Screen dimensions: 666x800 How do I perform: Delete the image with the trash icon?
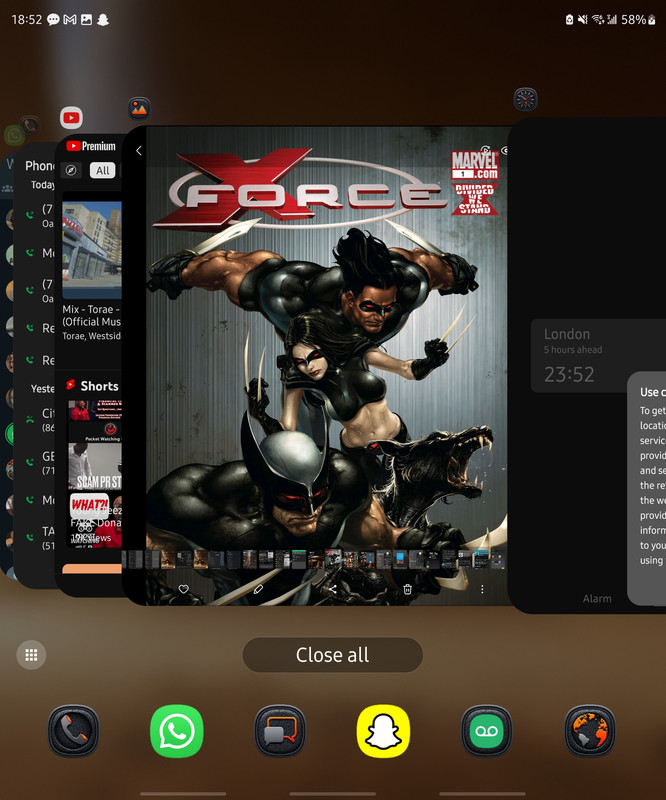(407, 589)
